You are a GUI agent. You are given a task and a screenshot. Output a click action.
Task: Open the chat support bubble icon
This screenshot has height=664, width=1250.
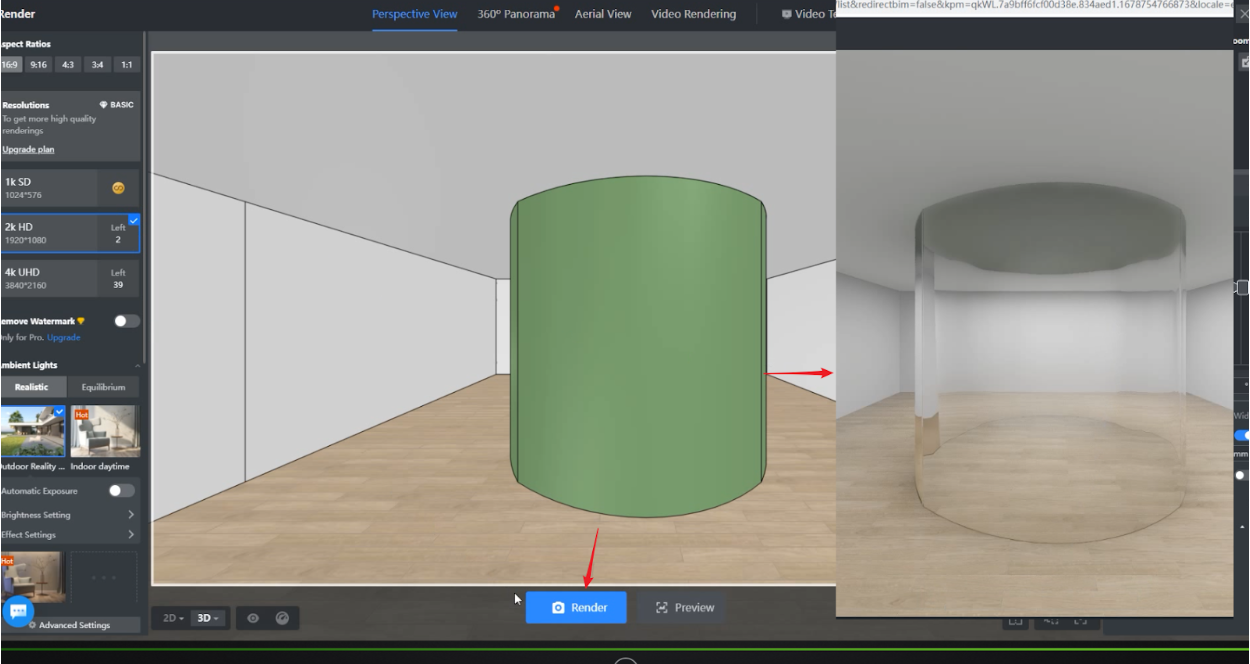coord(18,611)
